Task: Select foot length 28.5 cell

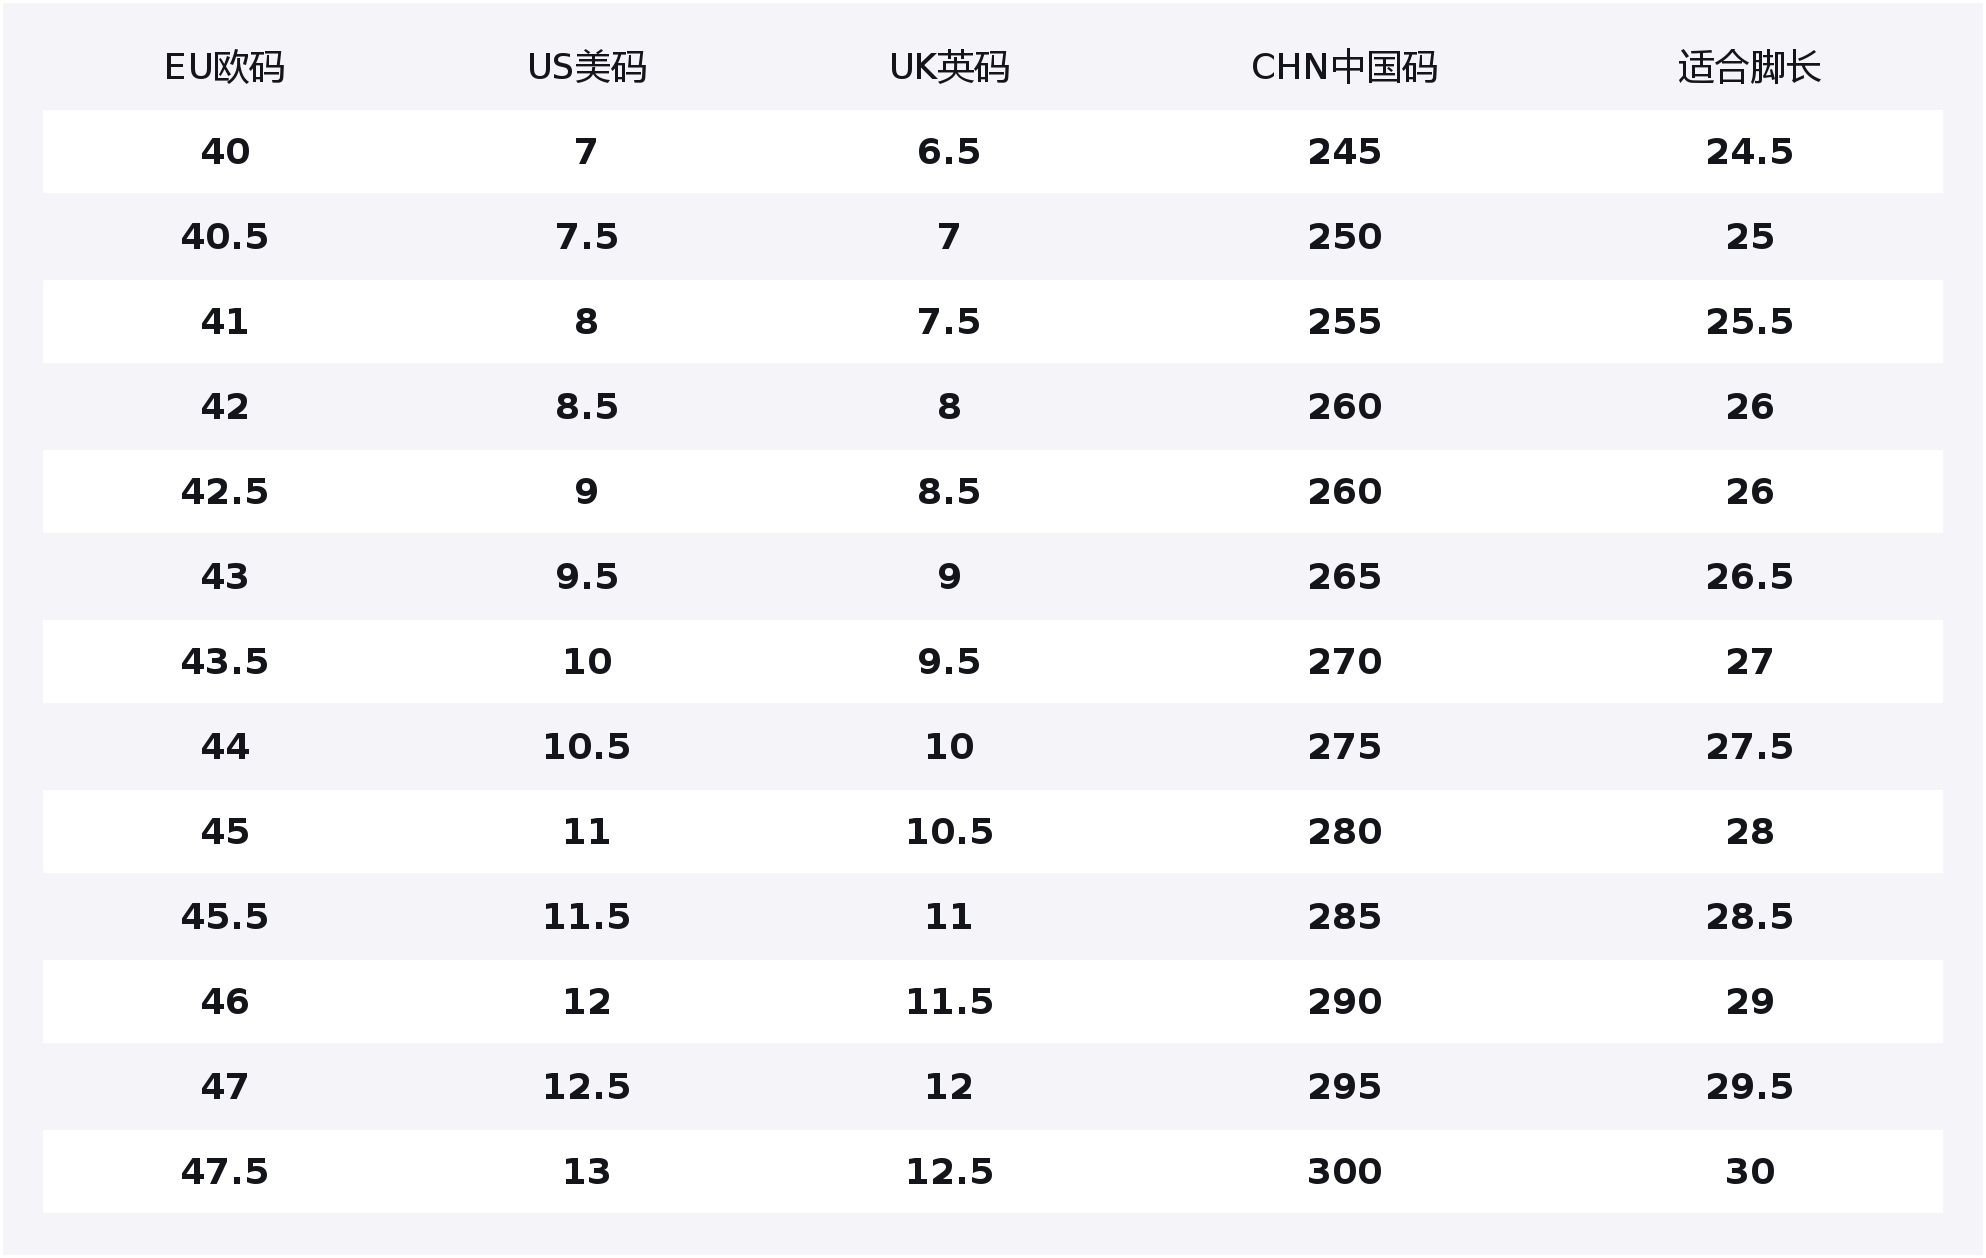Action: point(1749,917)
